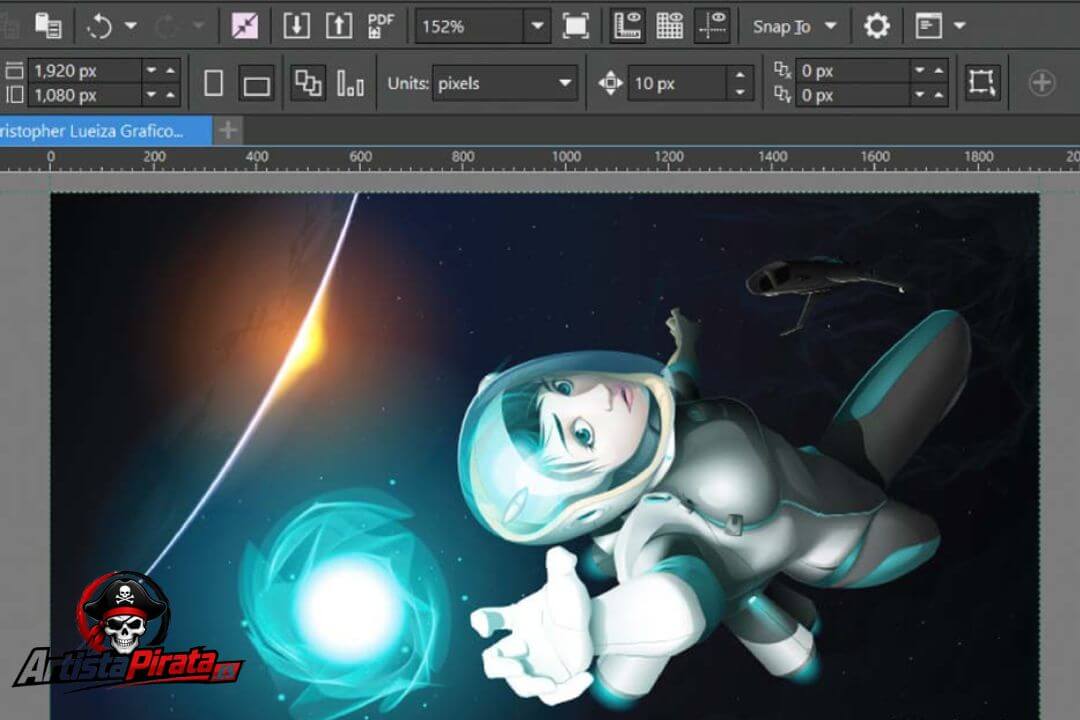Click the Undo arrow icon
The height and width of the screenshot is (720, 1080).
pos(99,27)
